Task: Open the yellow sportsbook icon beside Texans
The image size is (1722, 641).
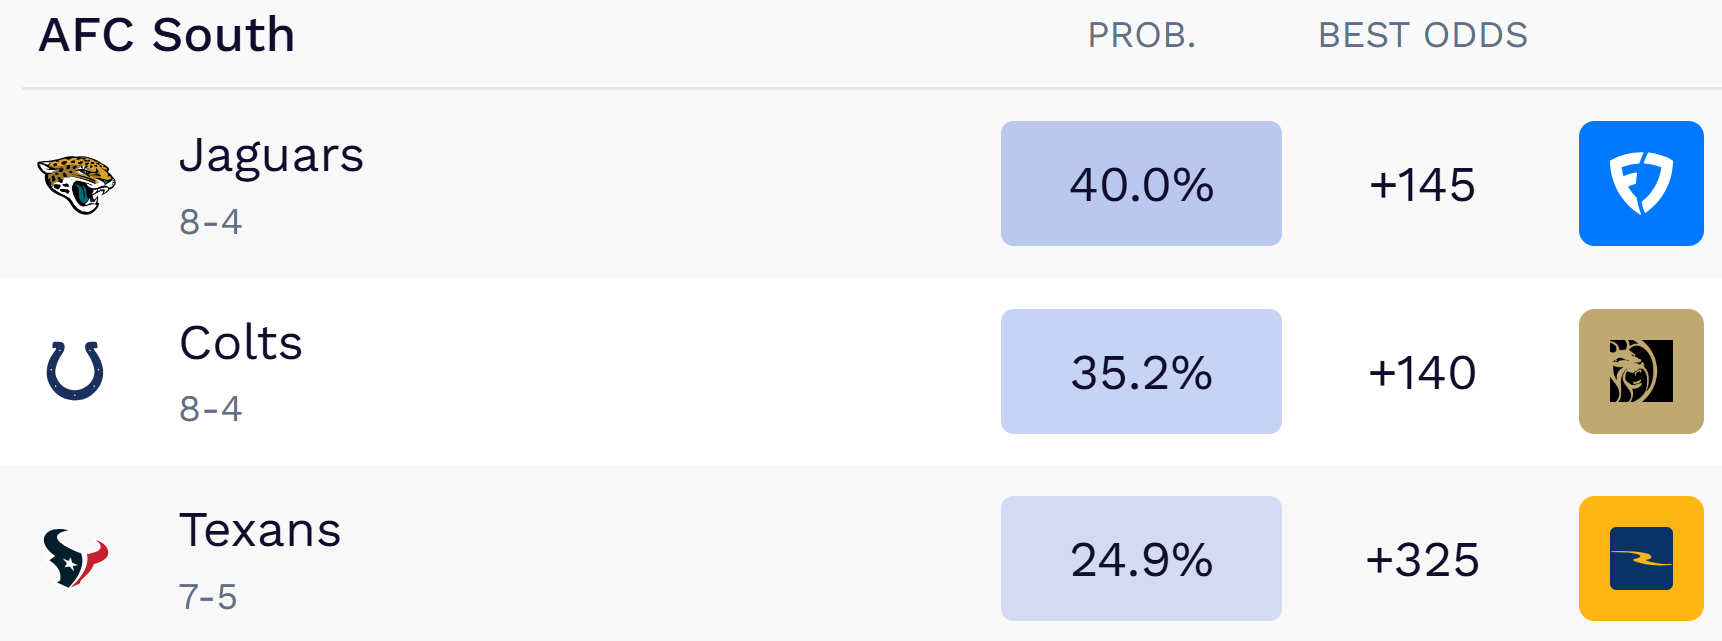Action: [1640, 558]
